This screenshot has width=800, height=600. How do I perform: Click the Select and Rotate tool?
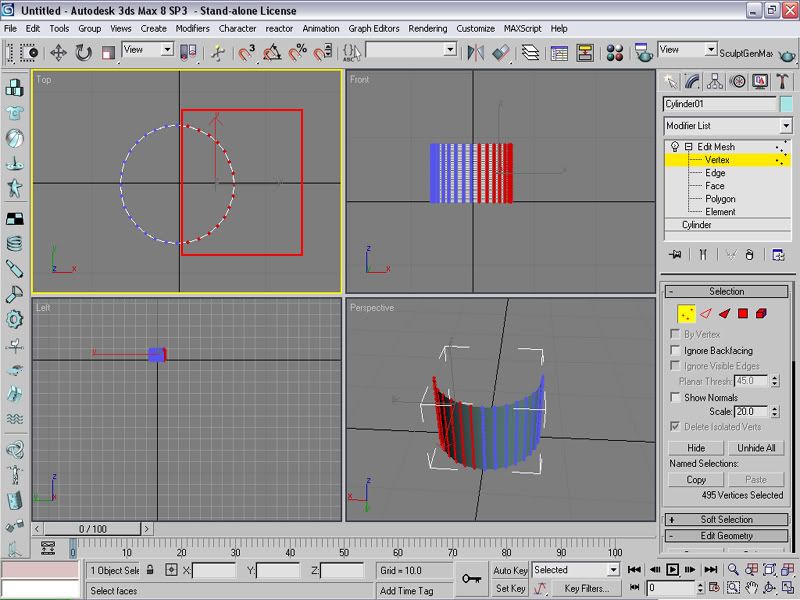point(83,52)
